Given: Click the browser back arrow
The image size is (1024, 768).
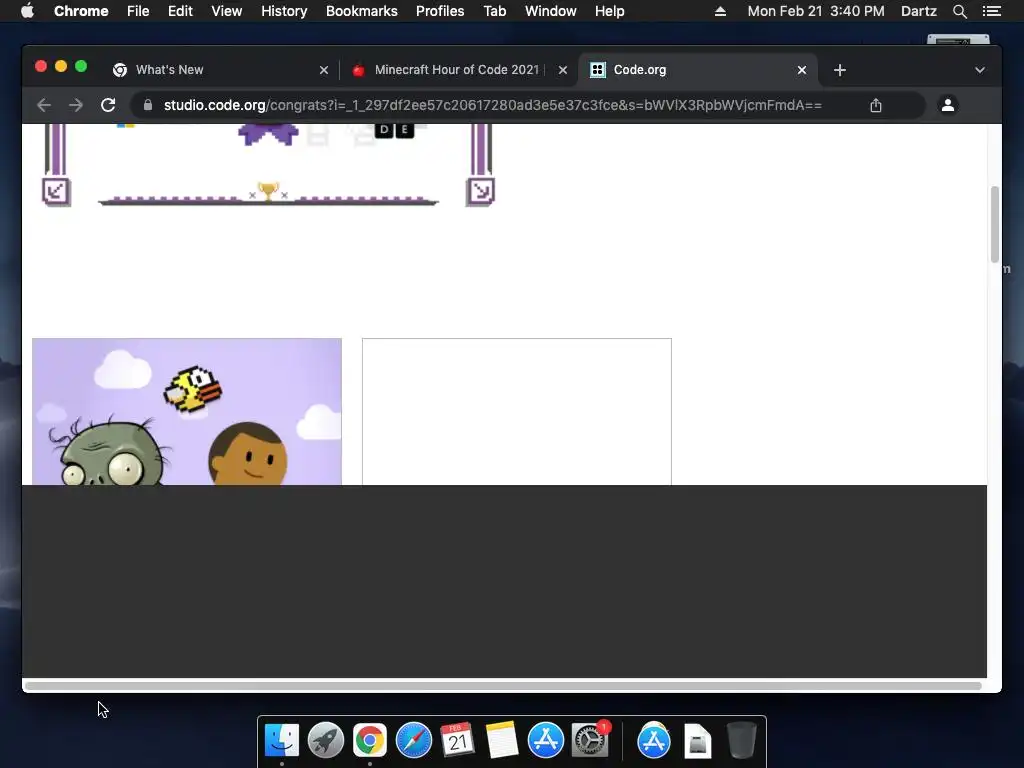Looking at the screenshot, I should pyautogui.click(x=44, y=105).
